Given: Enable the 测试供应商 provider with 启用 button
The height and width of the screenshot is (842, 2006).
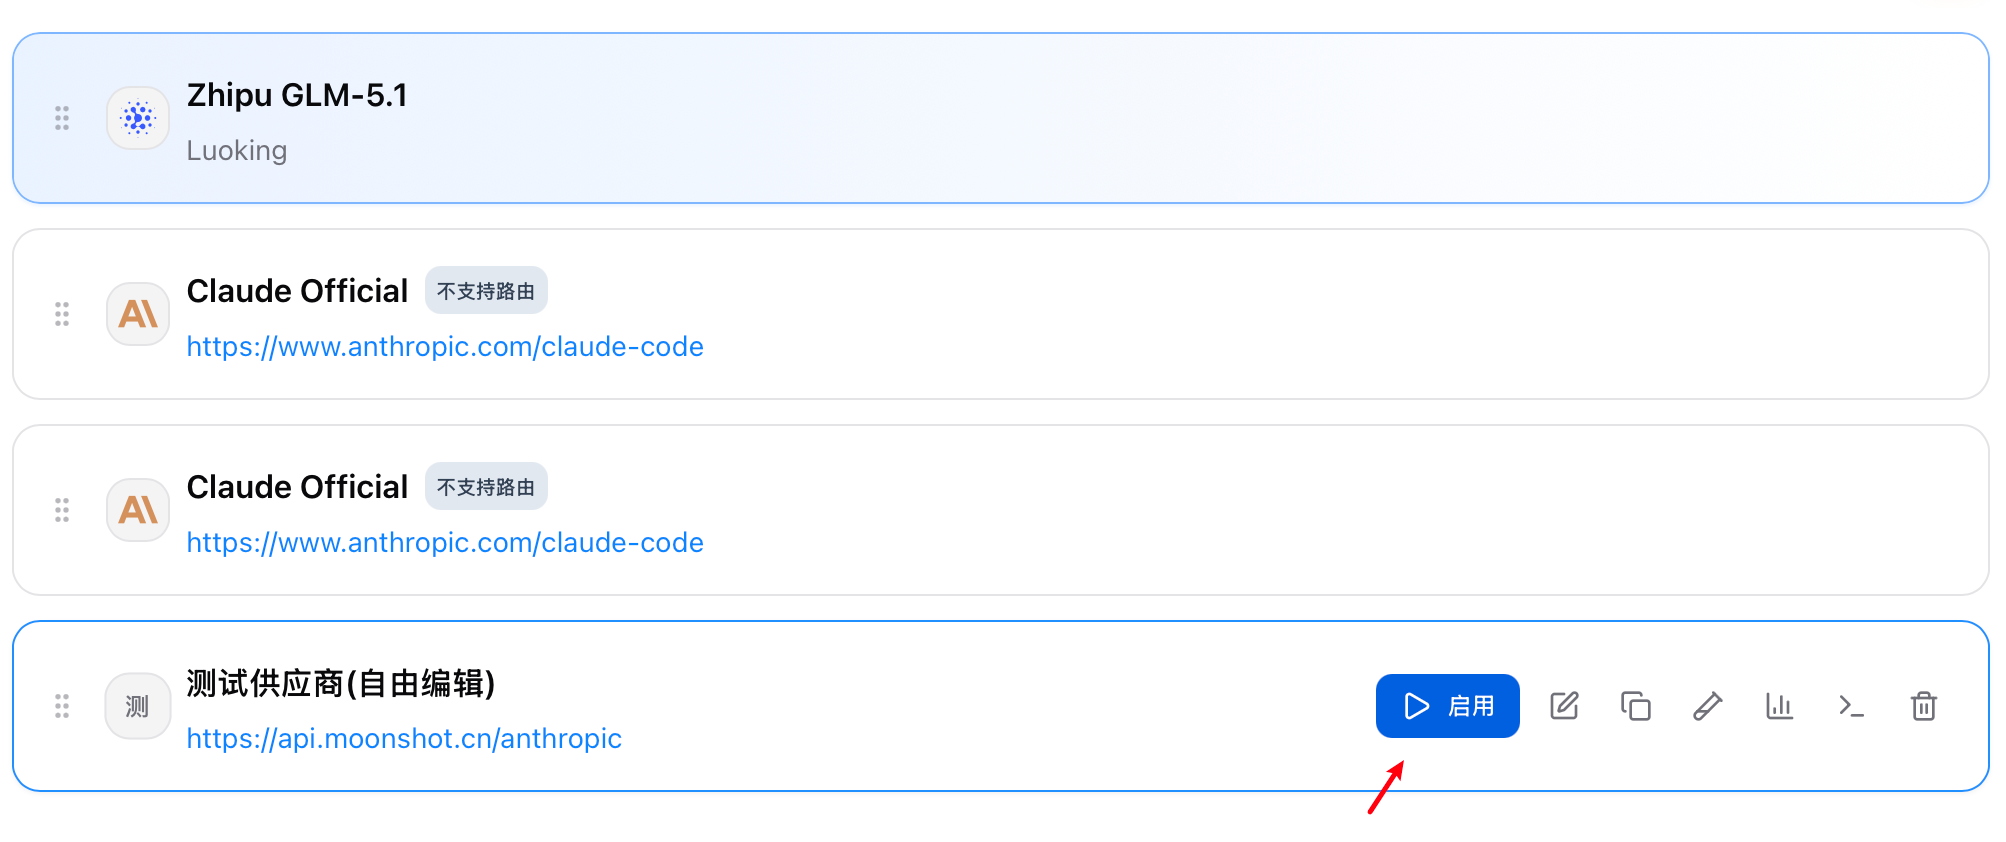Looking at the screenshot, I should pyautogui.click(x=1448, y=706).
